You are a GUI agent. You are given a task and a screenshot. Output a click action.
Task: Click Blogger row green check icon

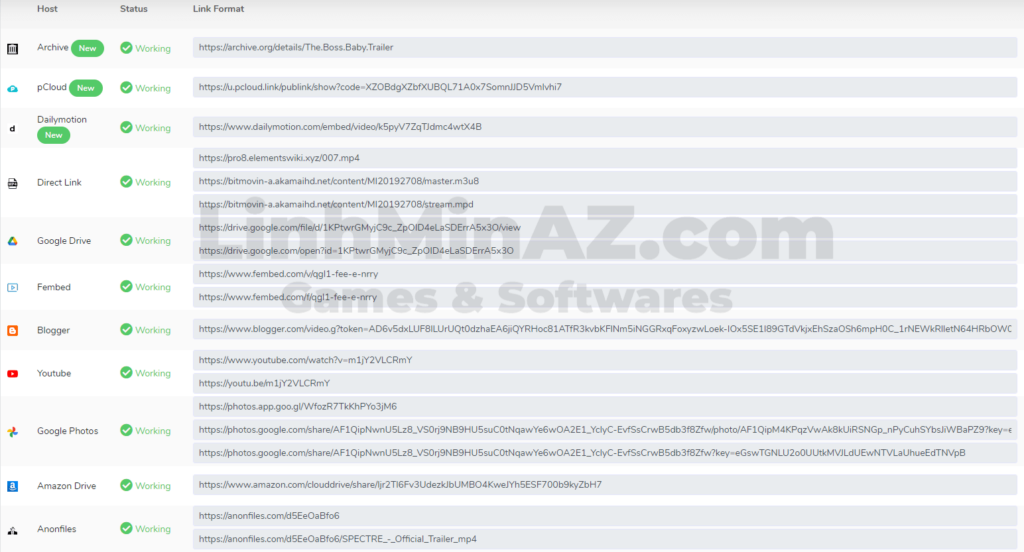click(126, 329)
